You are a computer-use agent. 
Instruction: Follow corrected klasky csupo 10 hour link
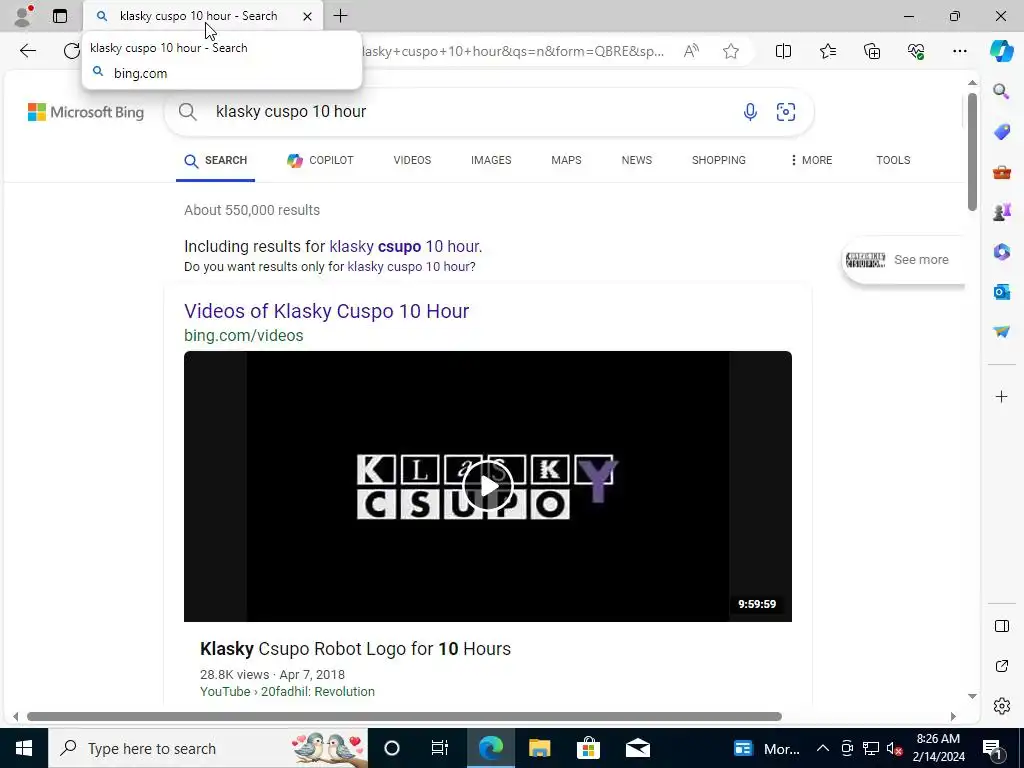click(406, 247)
